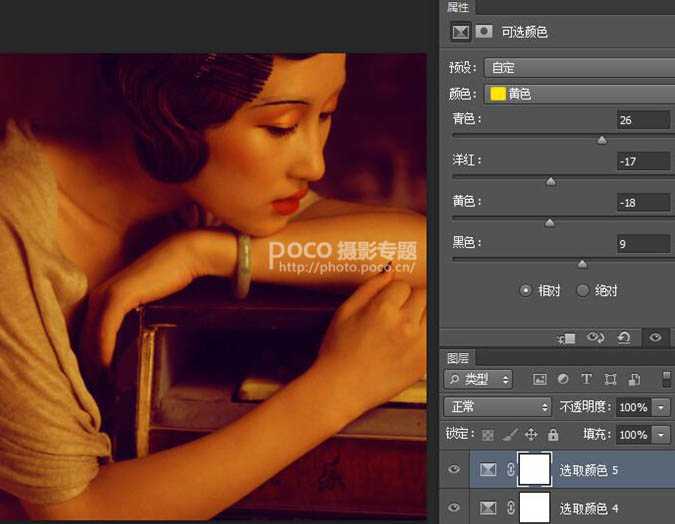Filter layers by pixel layer icon
This screenshot has height=524, width=675.
point(540,380)
